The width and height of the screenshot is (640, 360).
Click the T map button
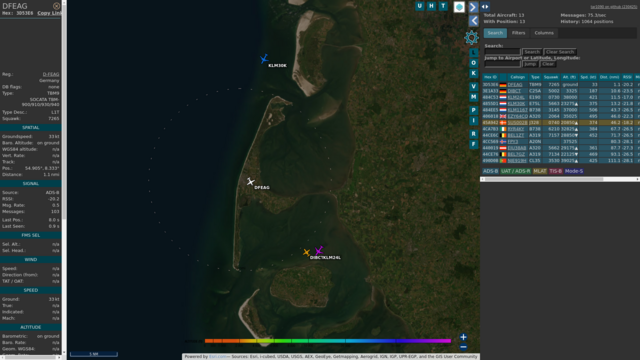pos(443,6)
